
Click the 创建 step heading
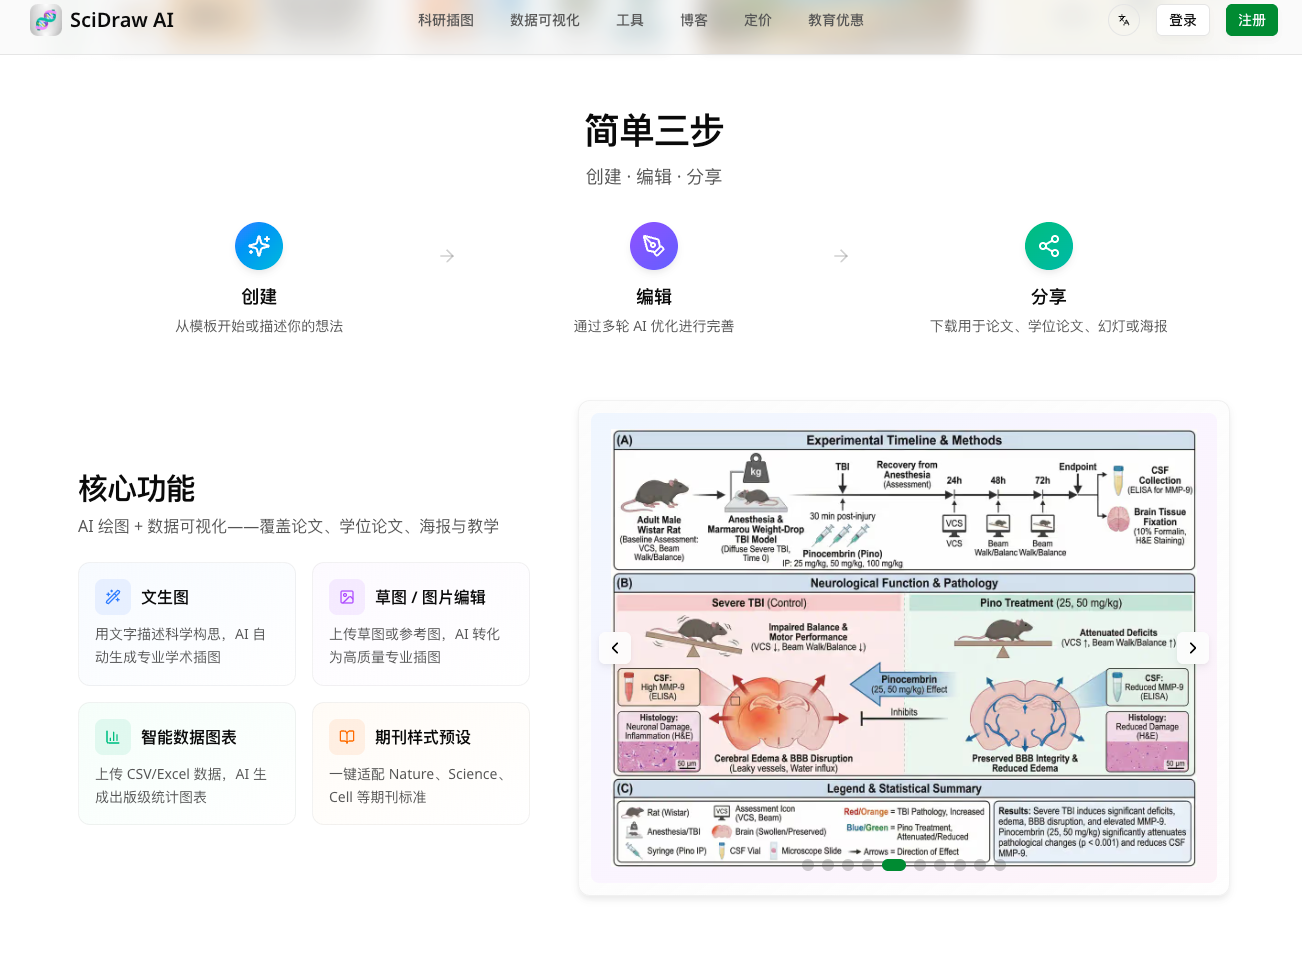click(x=259, y=297)
